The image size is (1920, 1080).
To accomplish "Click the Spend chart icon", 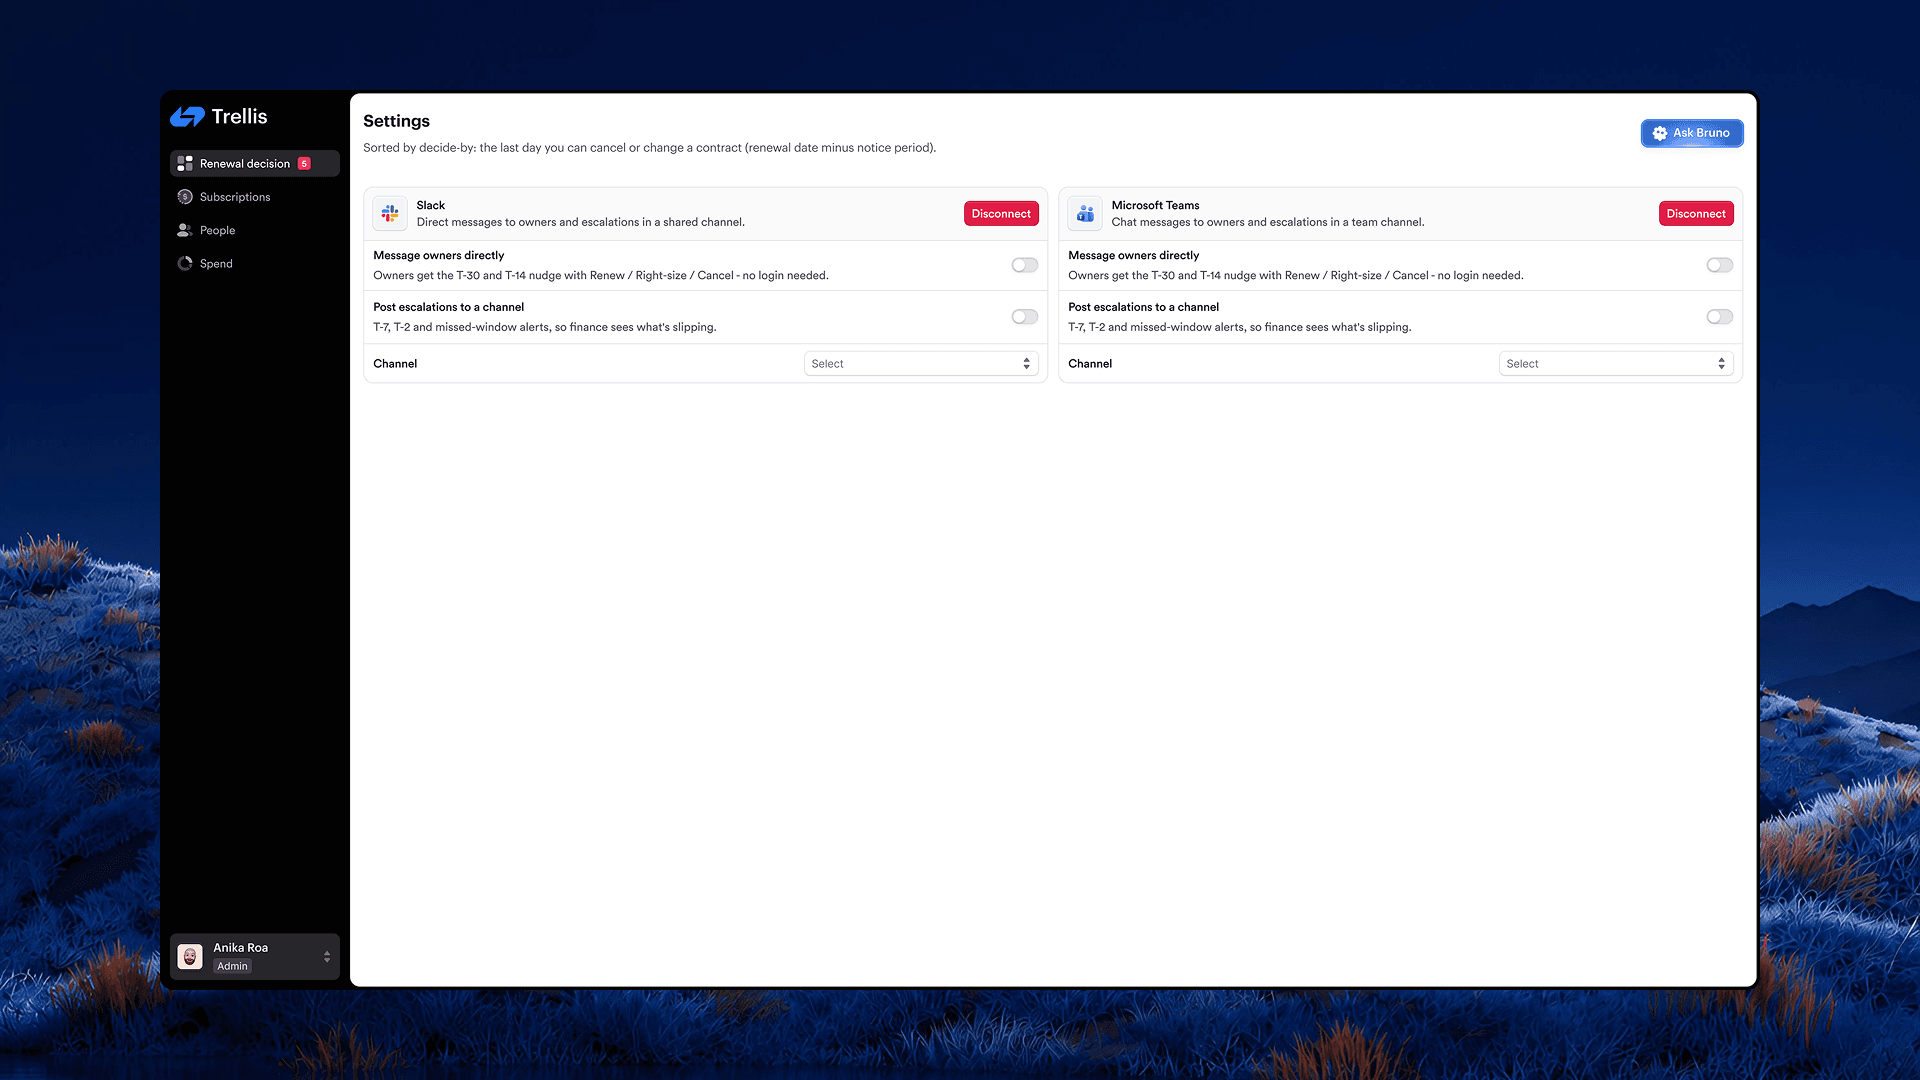I will tap(185, 264).
